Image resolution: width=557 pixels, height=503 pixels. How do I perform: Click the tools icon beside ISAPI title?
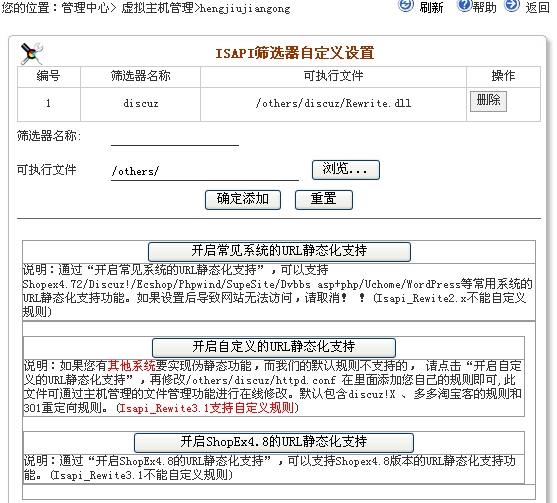point(32,54)
